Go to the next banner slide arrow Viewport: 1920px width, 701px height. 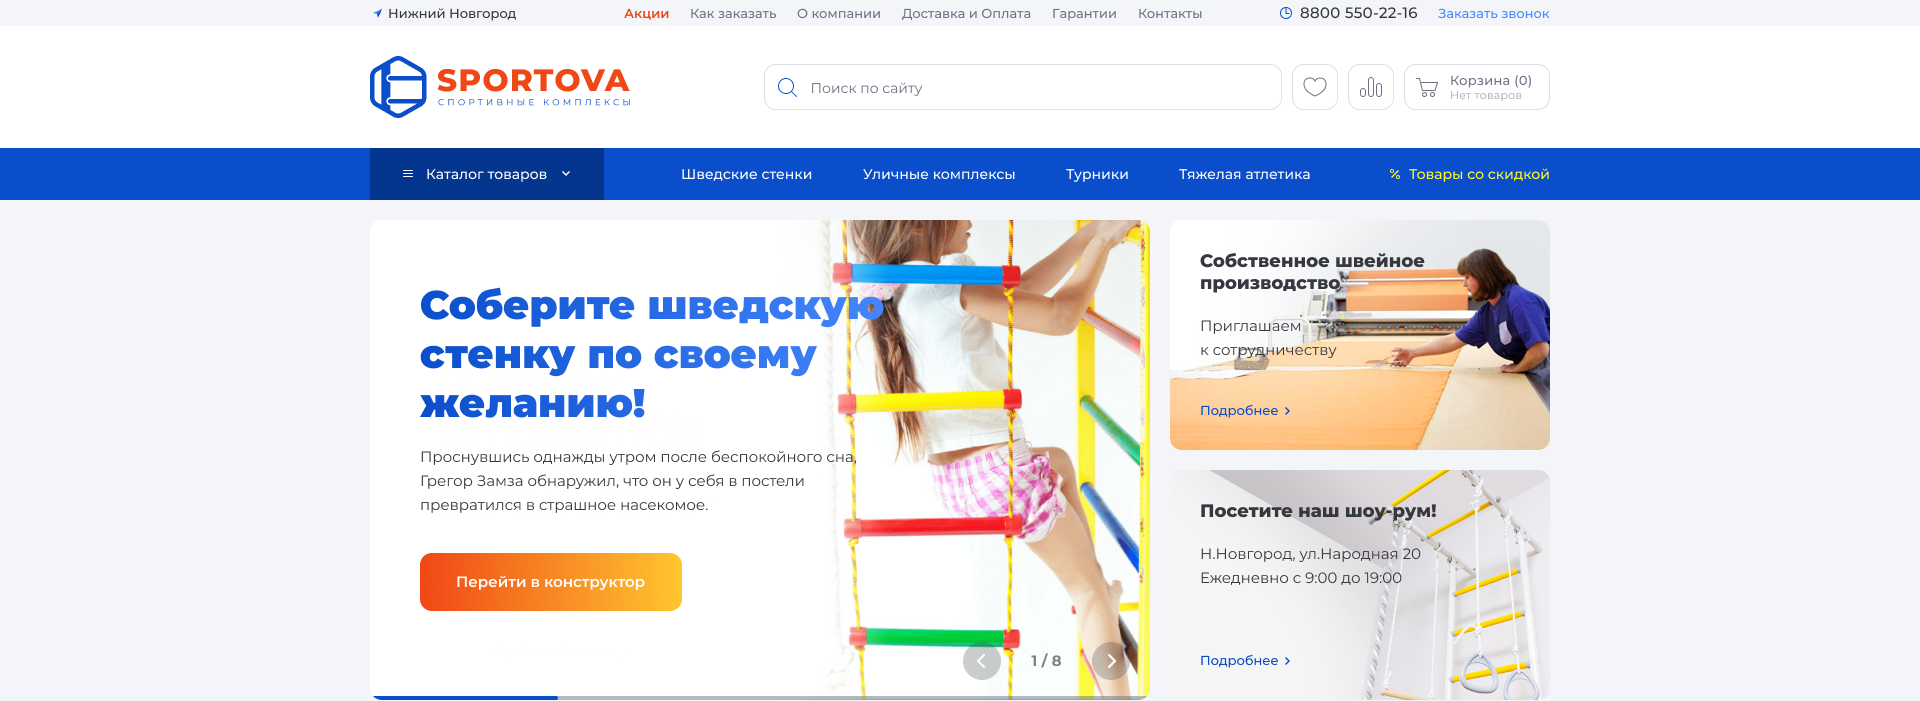click(1111, 661)
